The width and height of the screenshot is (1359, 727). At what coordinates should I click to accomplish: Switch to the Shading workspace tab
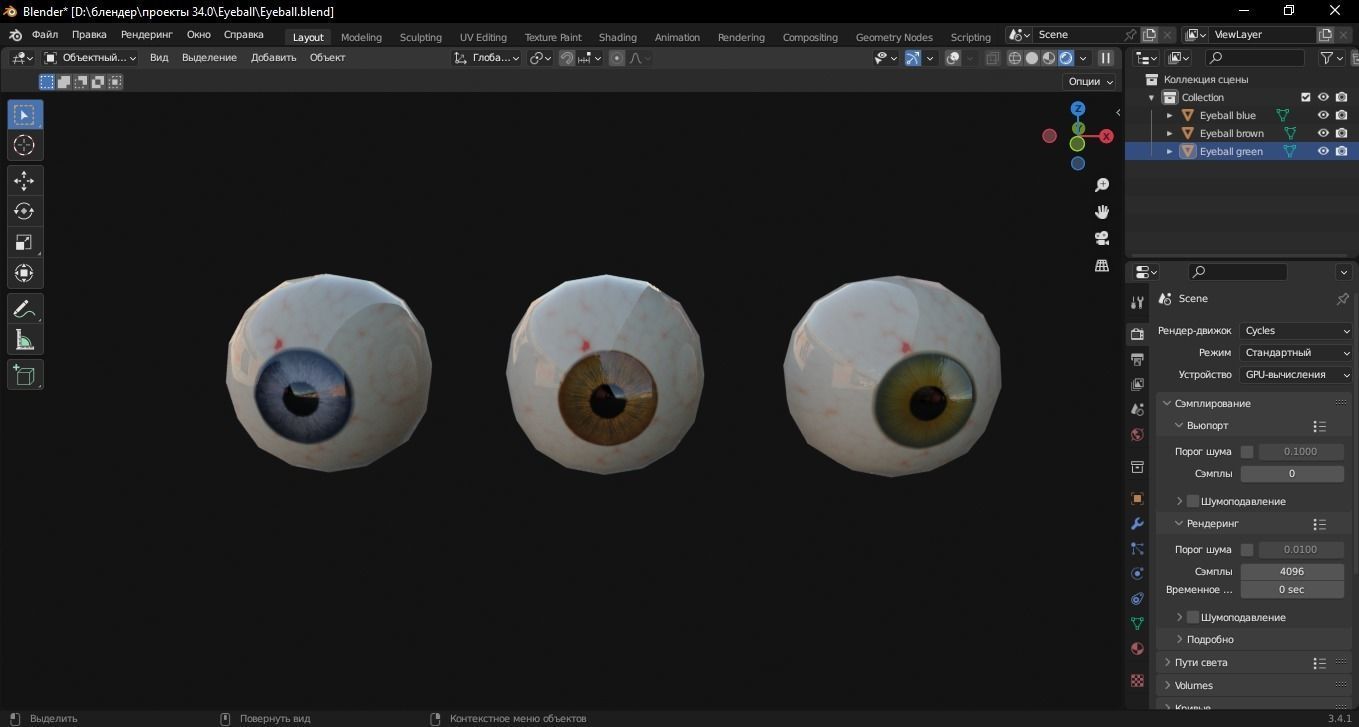click(617, 37)
